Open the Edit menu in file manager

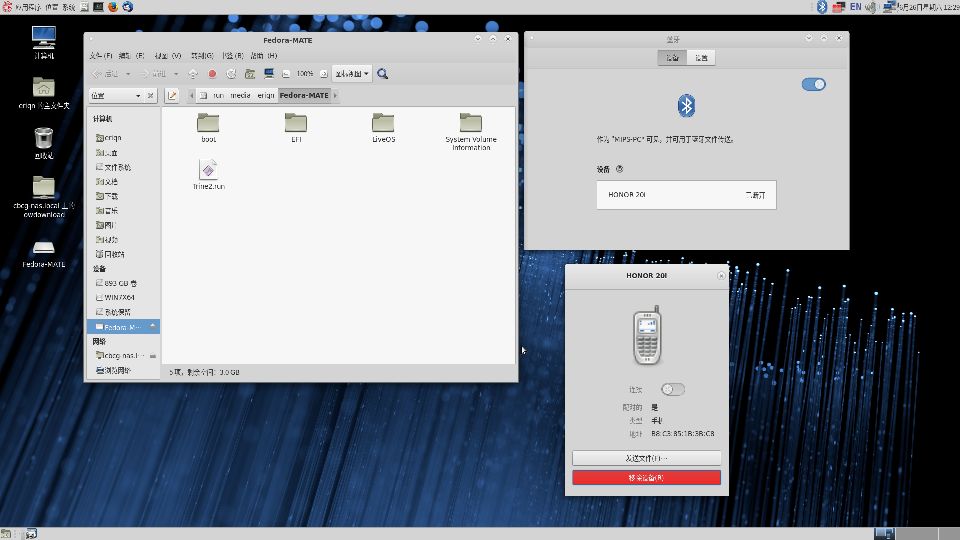132,56
